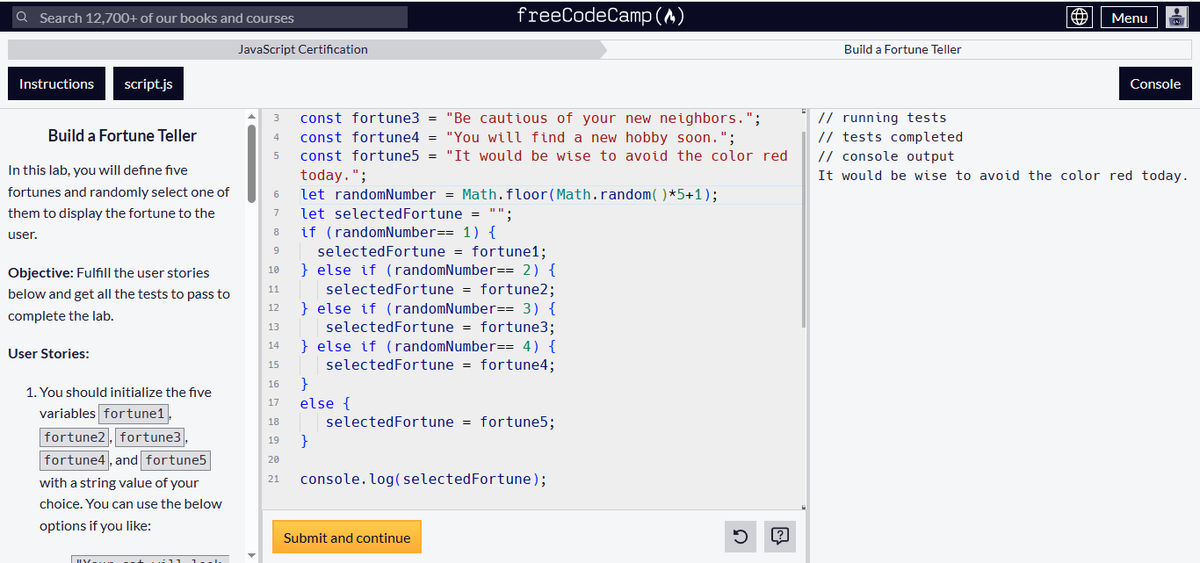Click the fortune3 string 'Be cautious of your new neighbors.'
Image resolution: width=1200 pixels, height=563 pixels.
[600, 118]
